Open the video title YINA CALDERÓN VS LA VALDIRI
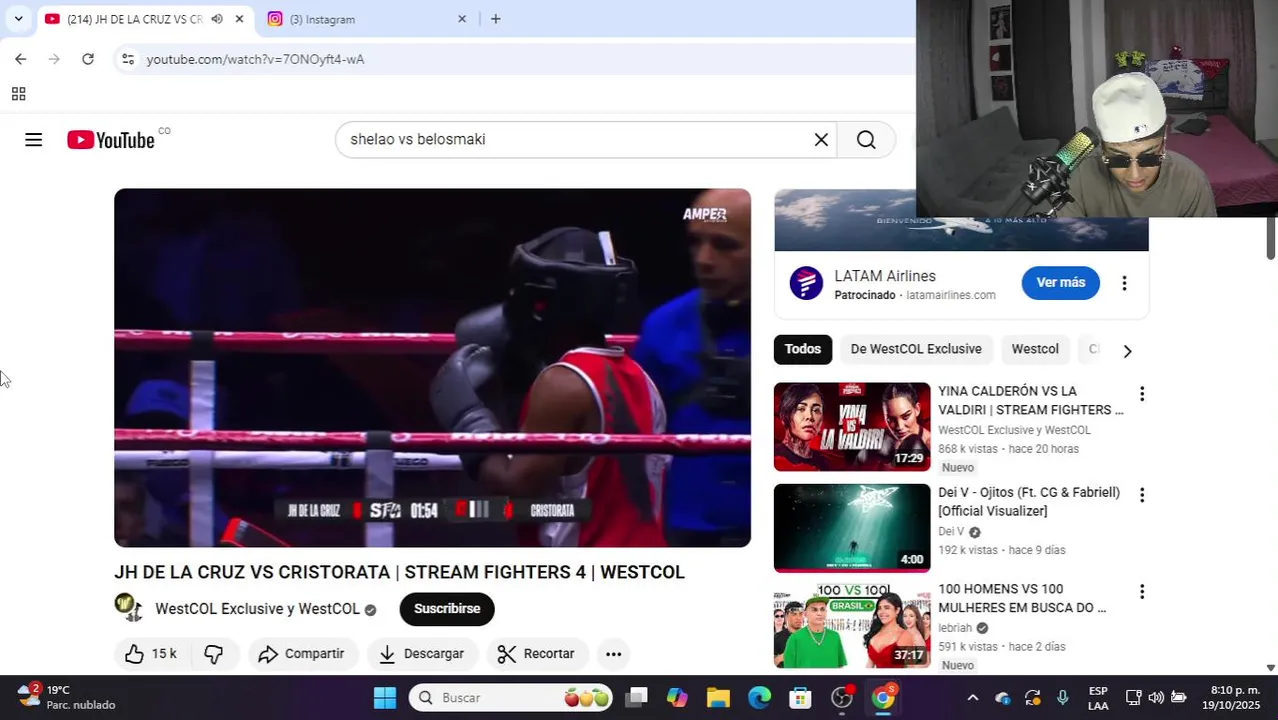The image size is (1278, 720). [x=1030, y=401]
